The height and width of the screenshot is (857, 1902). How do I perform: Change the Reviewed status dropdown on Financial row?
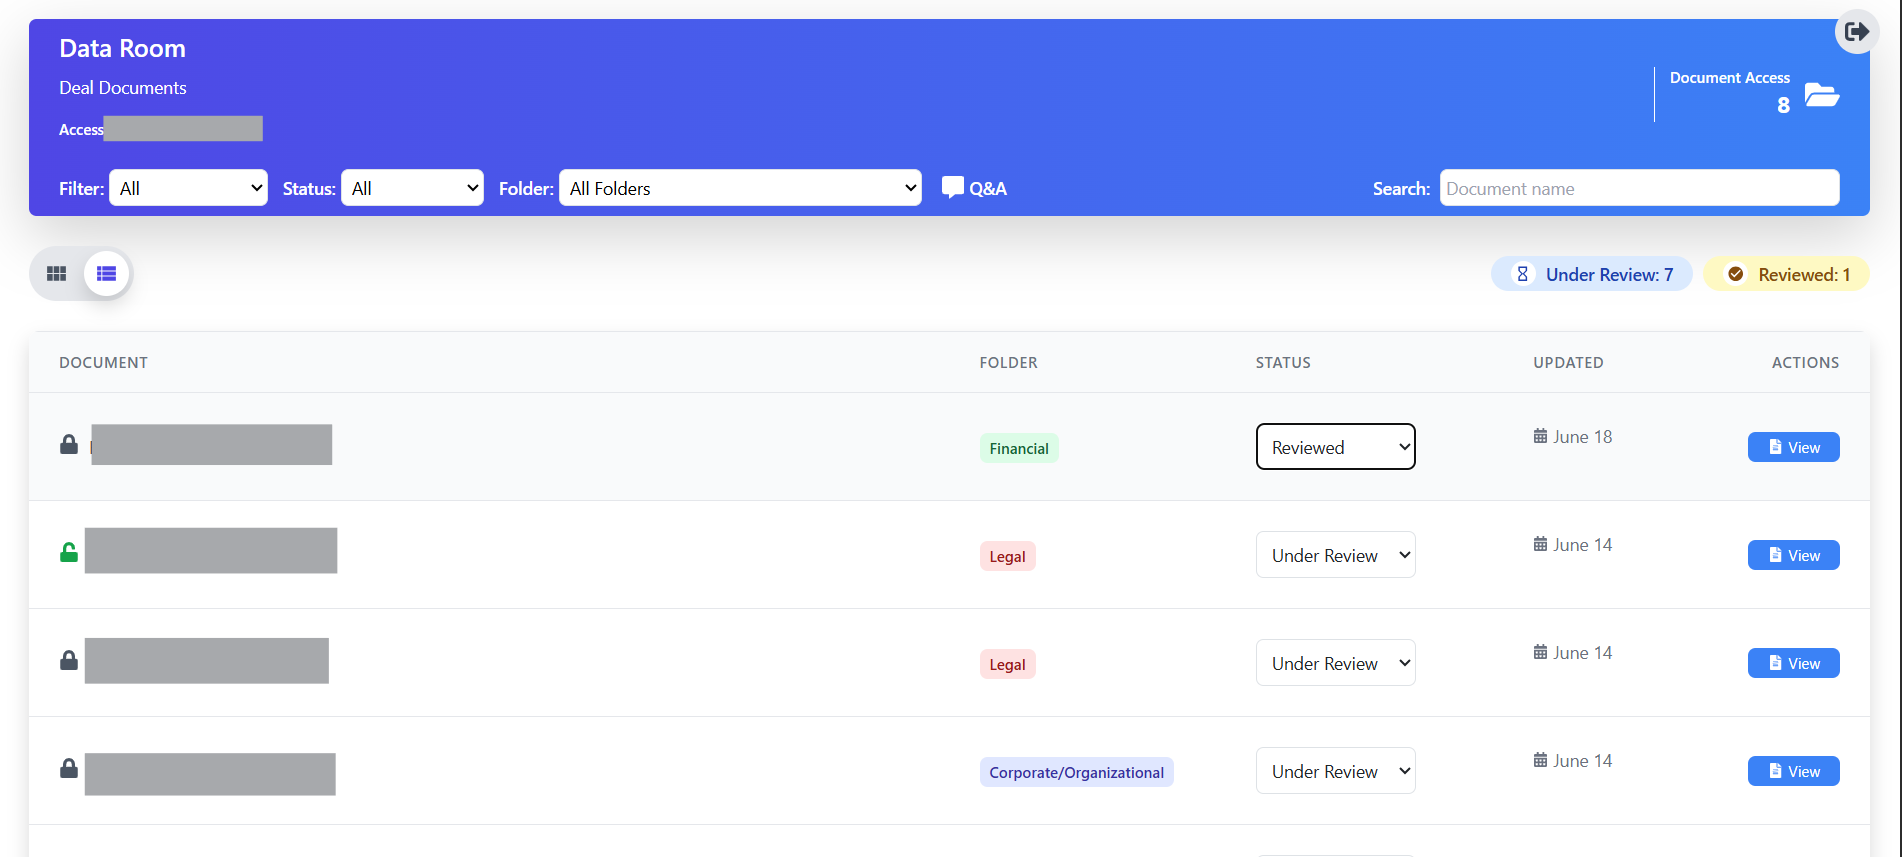click(x=1336, y=447)
